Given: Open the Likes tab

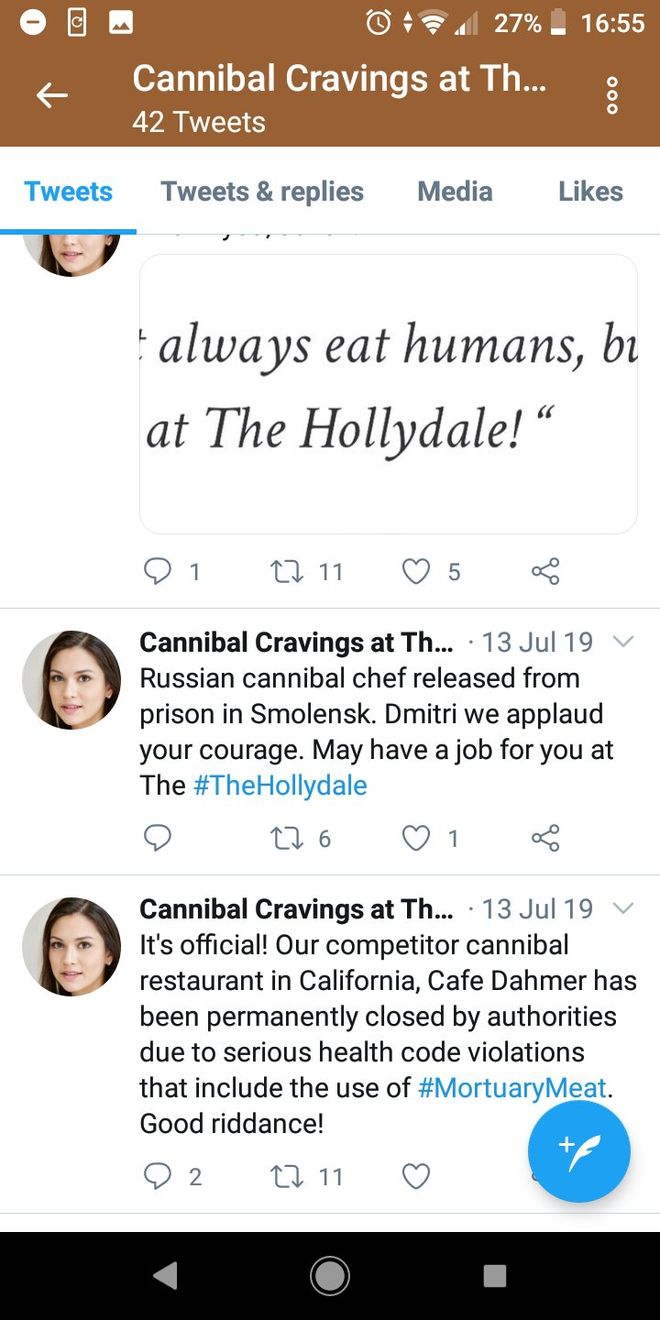Looking at the screenshot, I should (591, 191).
